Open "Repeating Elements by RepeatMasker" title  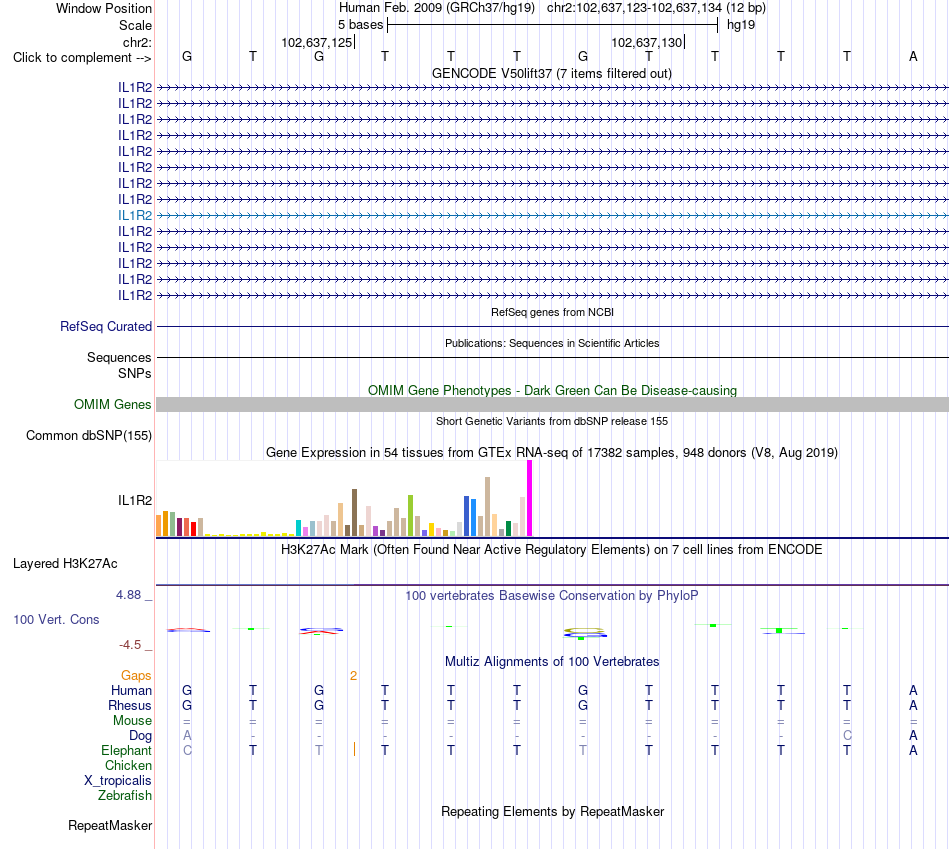(552, 812)
